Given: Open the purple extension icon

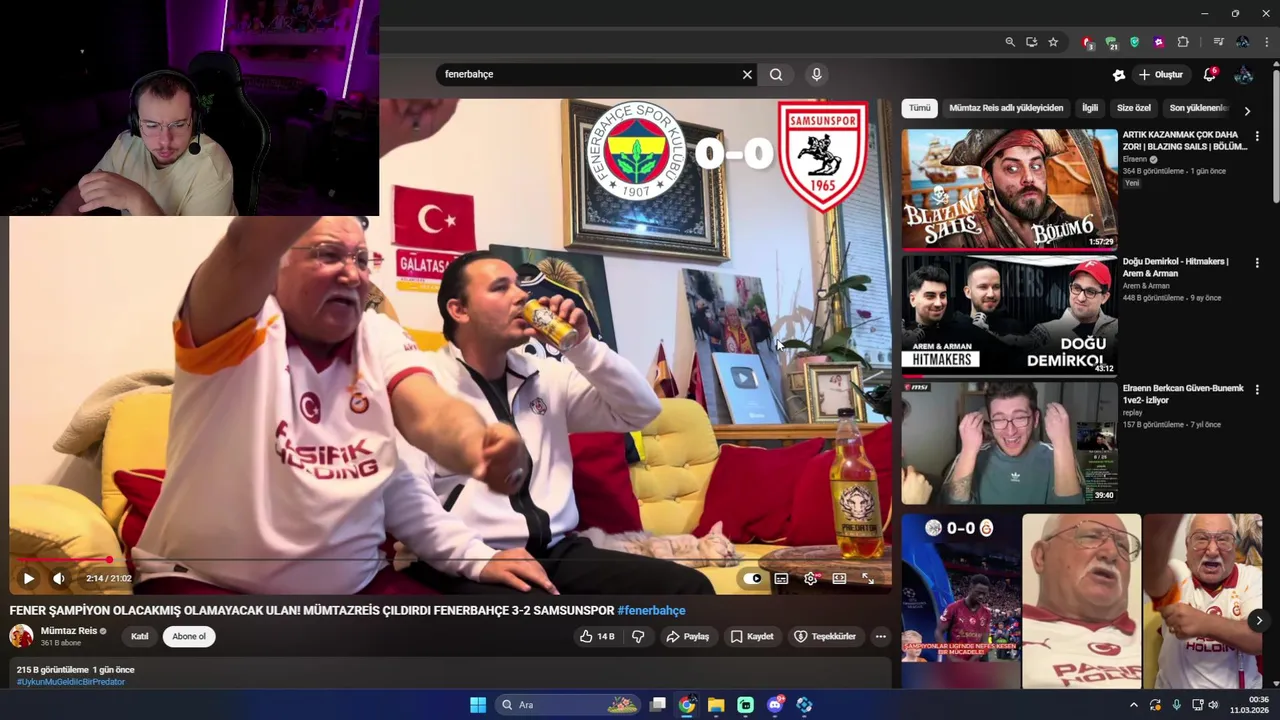Looking at the screenshot, I should click(x=1158, y=42).
